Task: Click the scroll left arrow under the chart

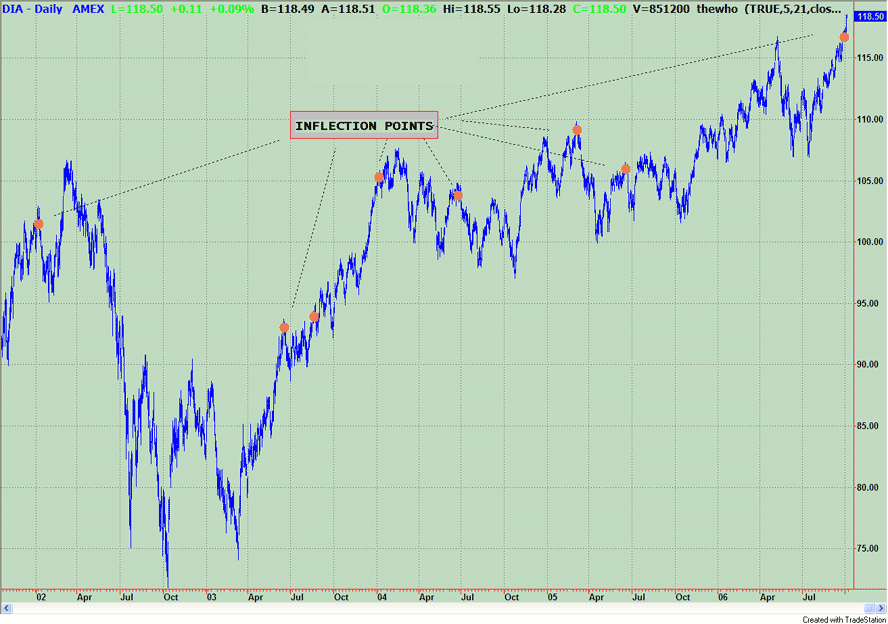Action: (7, 608)
